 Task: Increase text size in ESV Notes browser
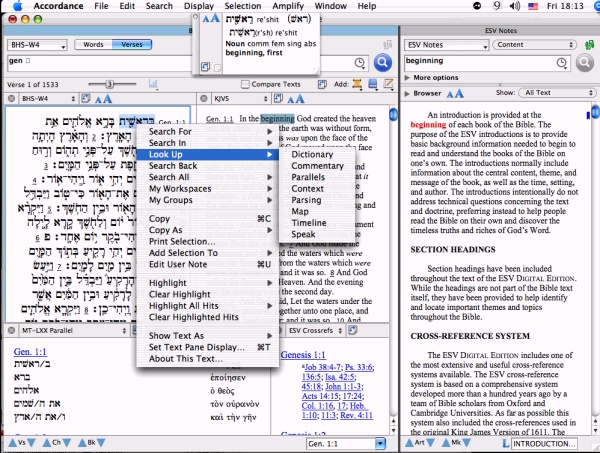(x=459, y=93)
